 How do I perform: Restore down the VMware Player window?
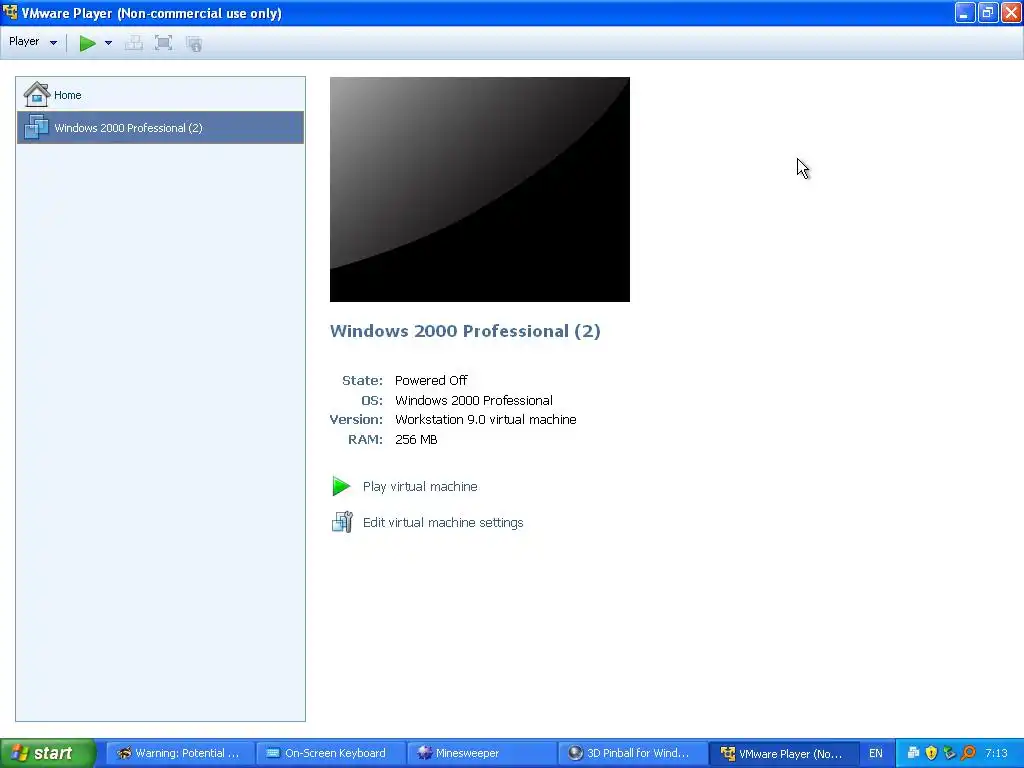click(x=987, y=12)
